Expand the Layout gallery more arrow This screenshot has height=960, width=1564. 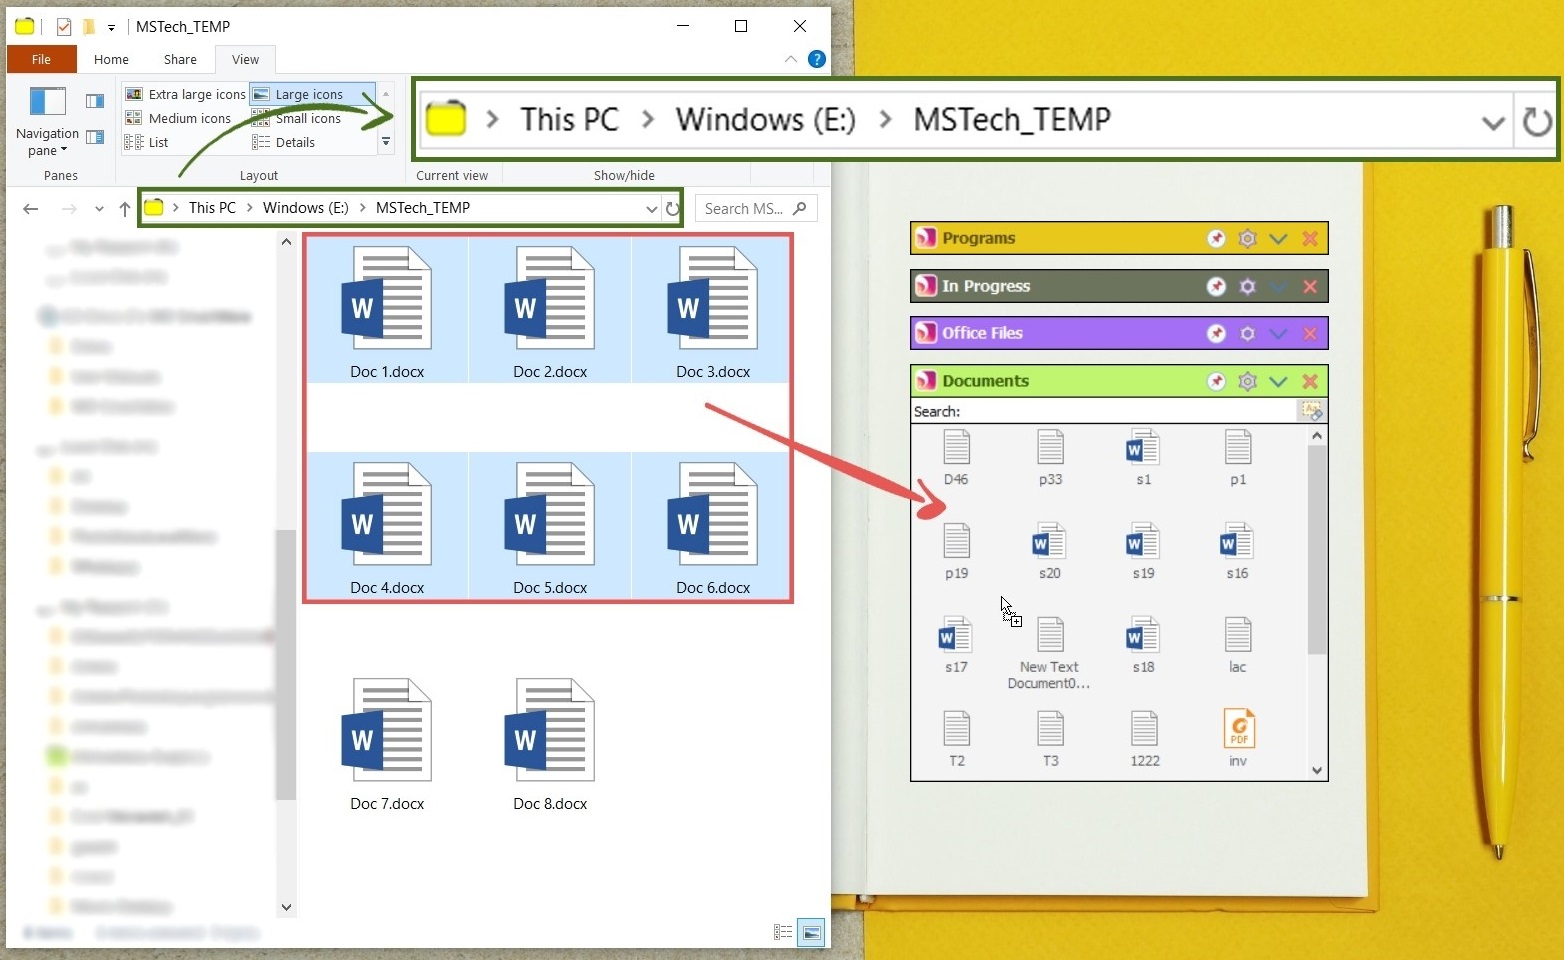(386, 143)
